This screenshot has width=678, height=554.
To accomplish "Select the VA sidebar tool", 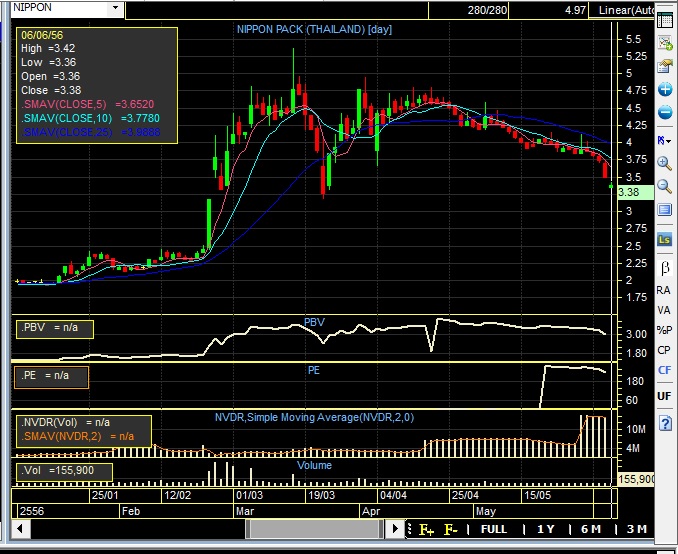I will (x=664, y=311).
